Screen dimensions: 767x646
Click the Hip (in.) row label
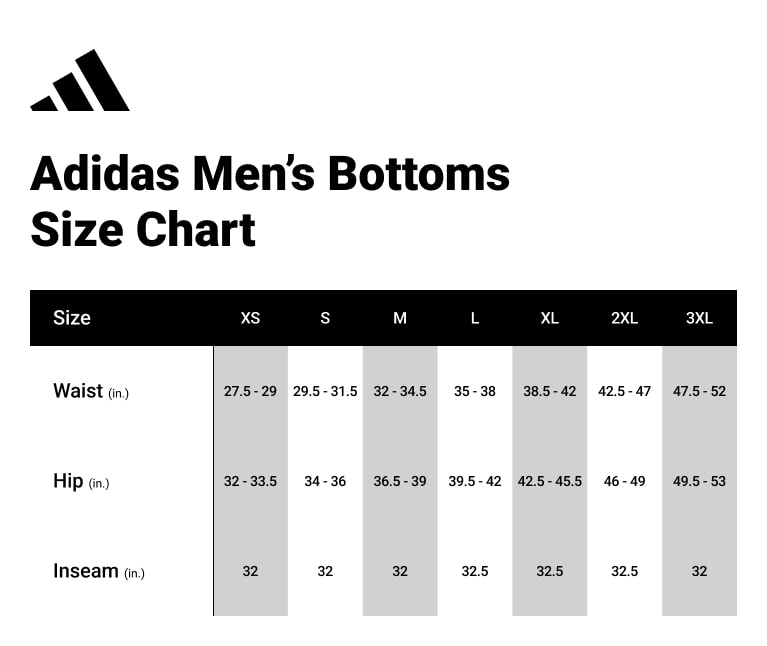pos(81,481)
